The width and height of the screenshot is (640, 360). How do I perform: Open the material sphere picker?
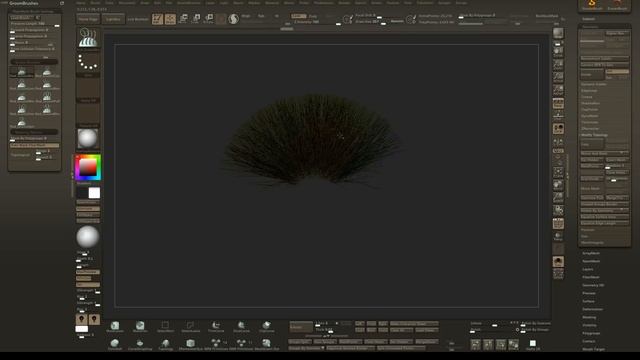coord(88,138)
